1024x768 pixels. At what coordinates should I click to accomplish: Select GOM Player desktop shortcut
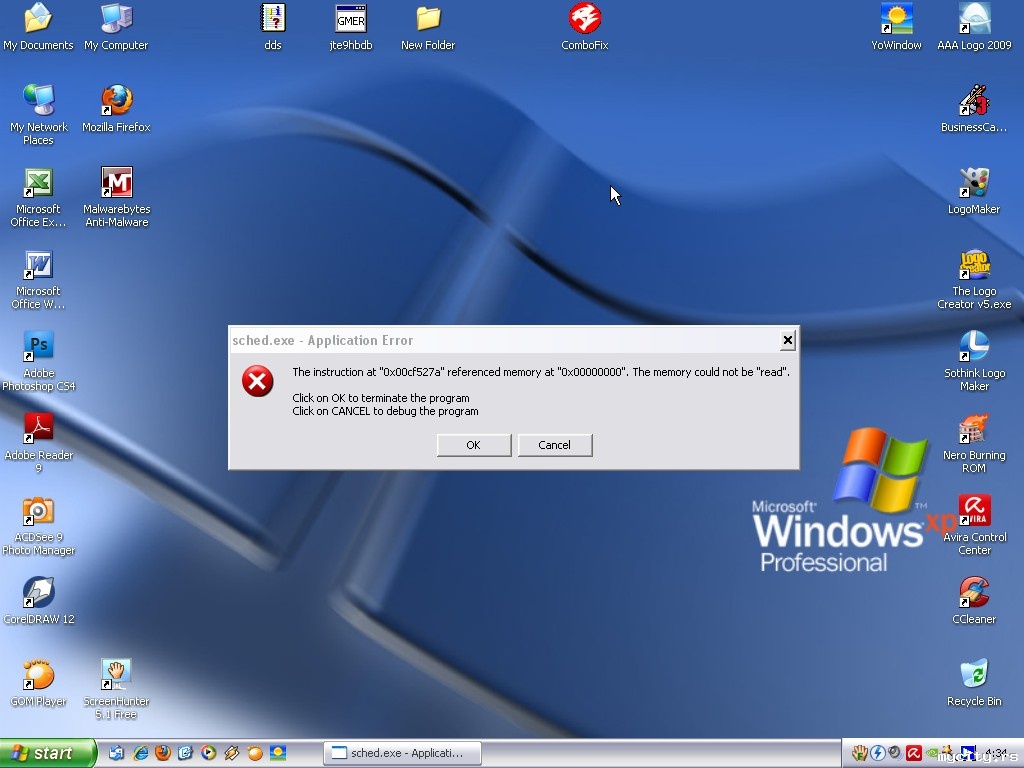pyautogui.click(x=39, y=683)
